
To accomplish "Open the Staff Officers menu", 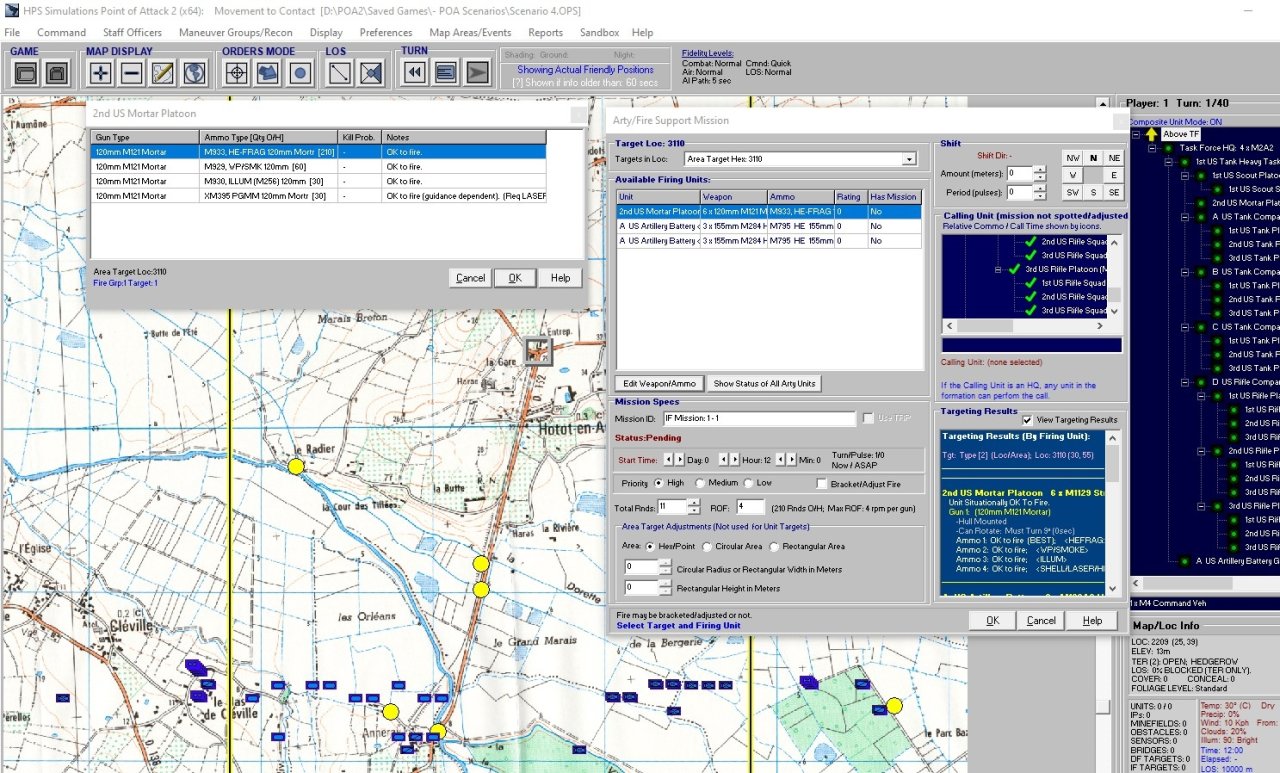I will [132, 33].
